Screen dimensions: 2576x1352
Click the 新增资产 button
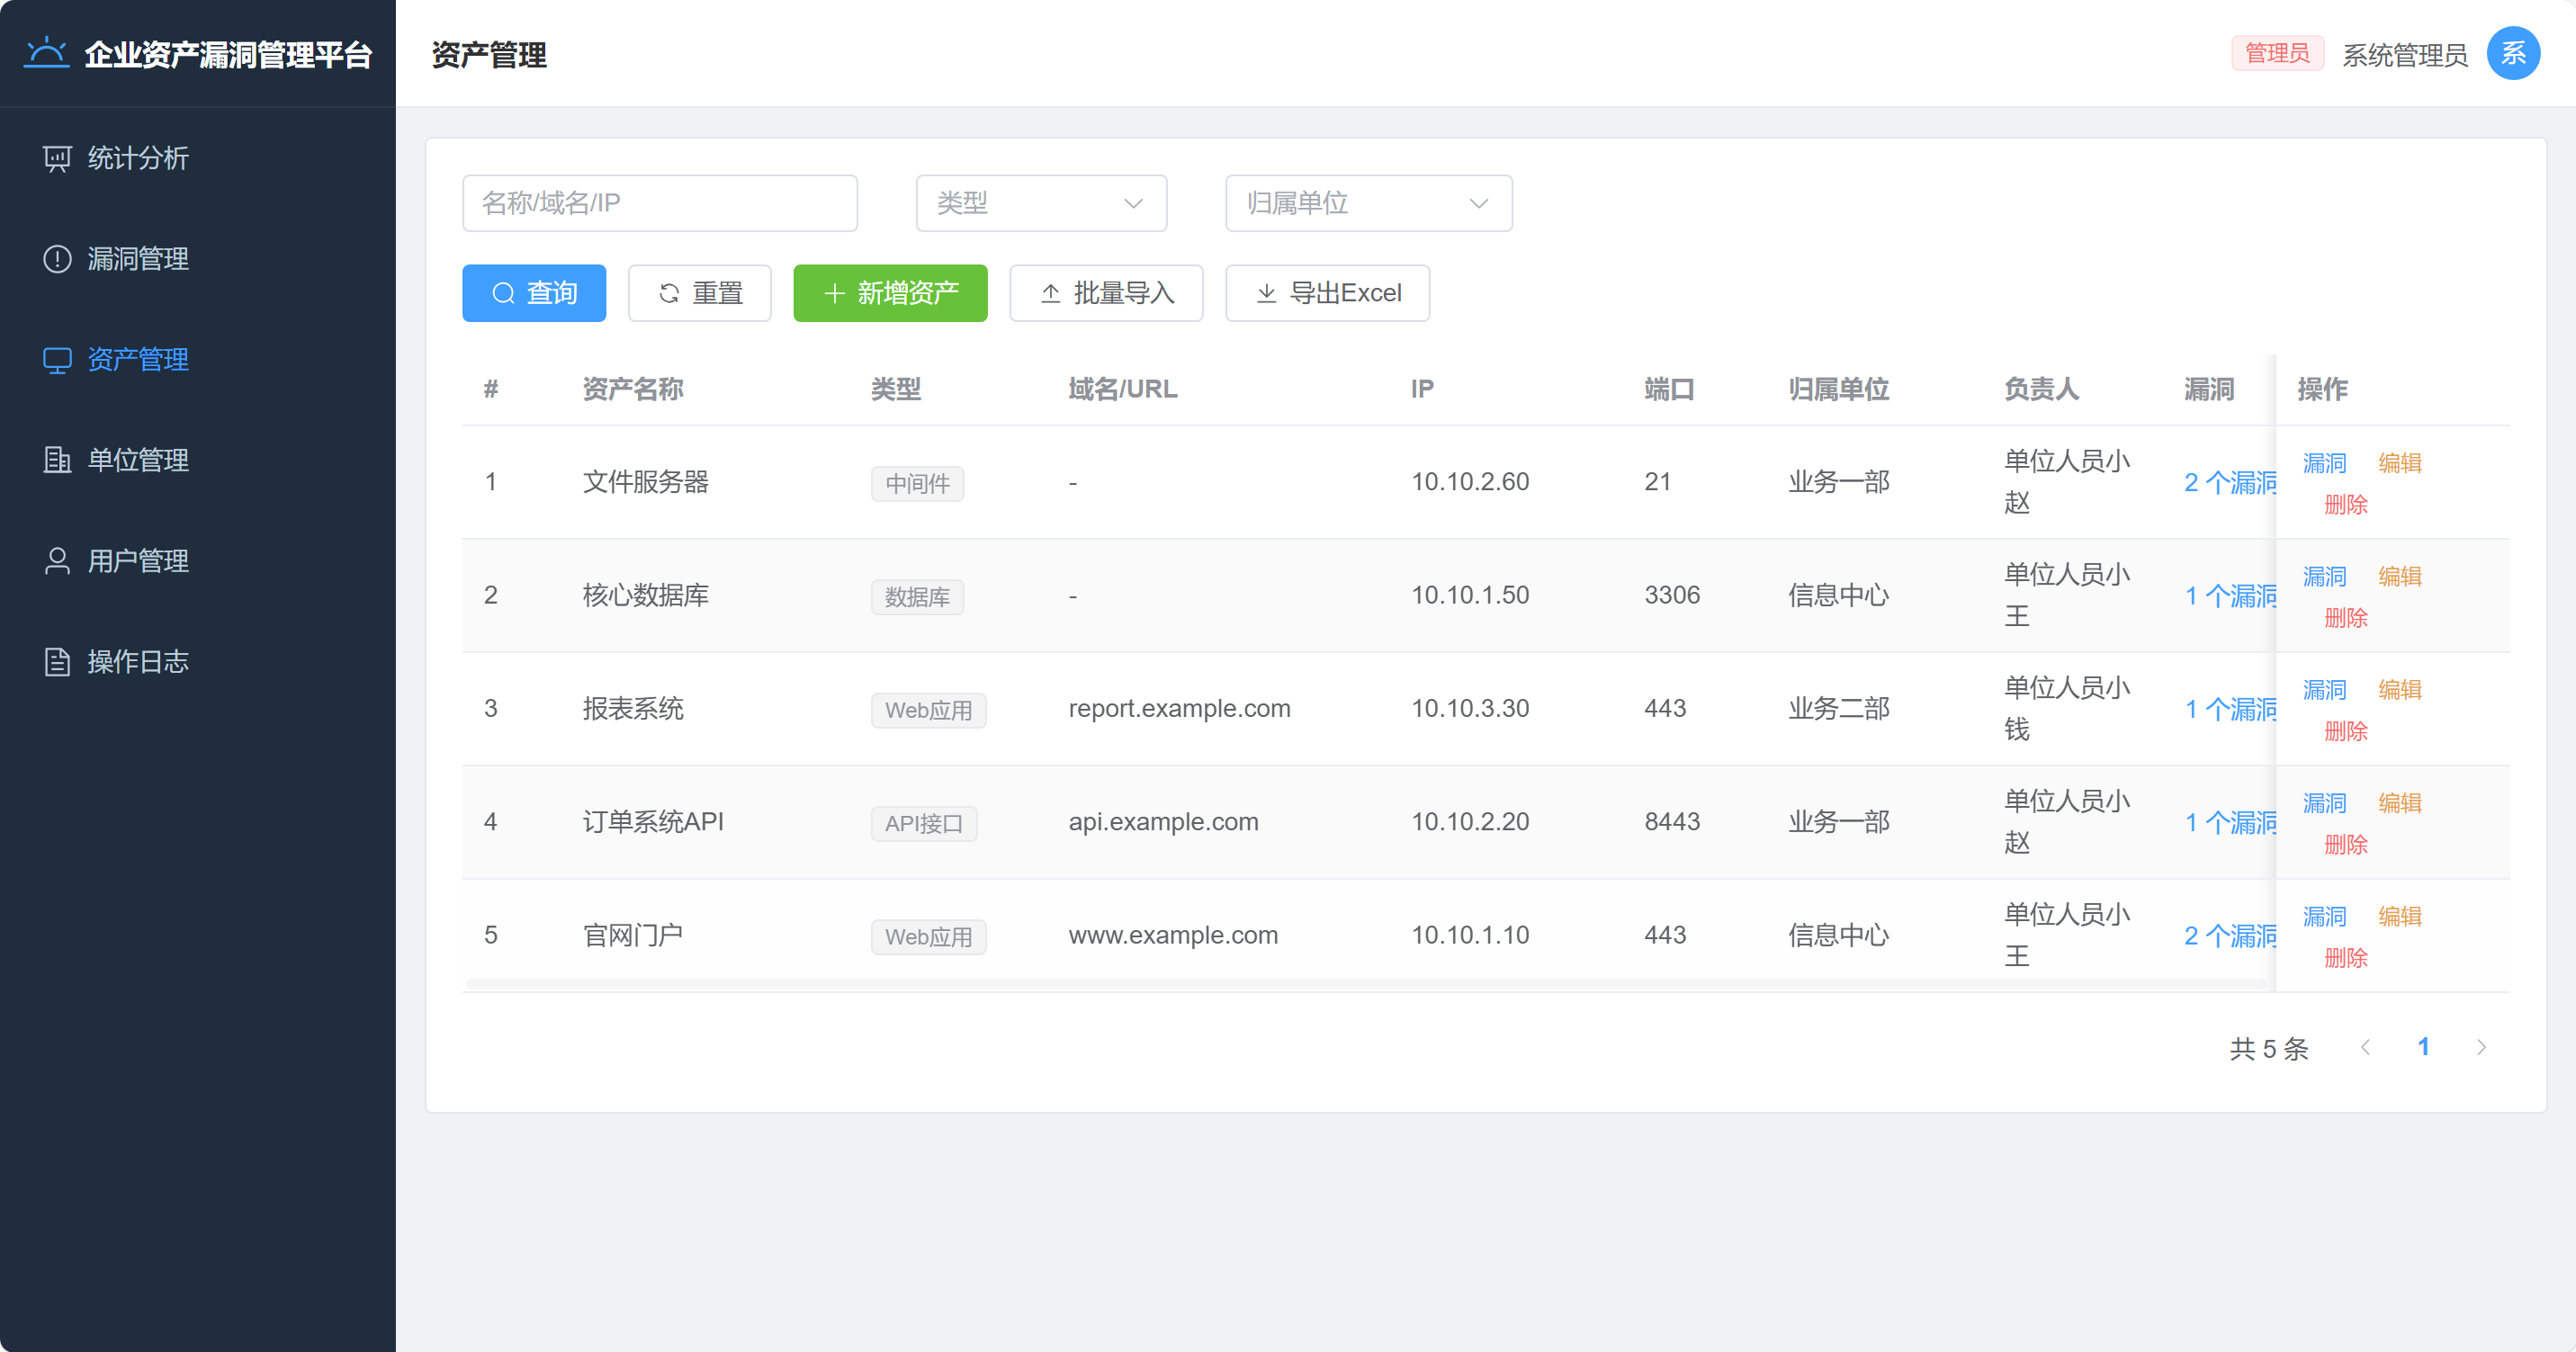click(891, 293)
